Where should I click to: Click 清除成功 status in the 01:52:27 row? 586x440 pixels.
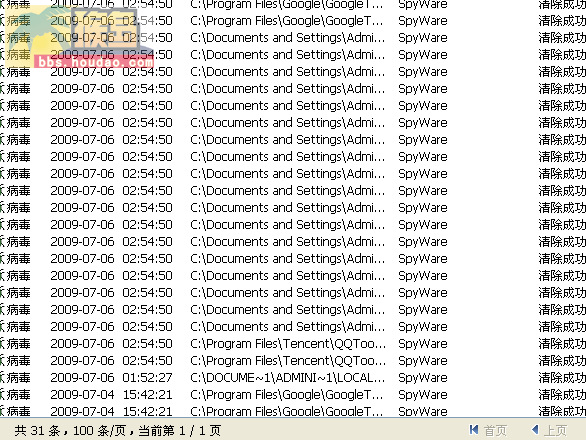click(562, 378)
